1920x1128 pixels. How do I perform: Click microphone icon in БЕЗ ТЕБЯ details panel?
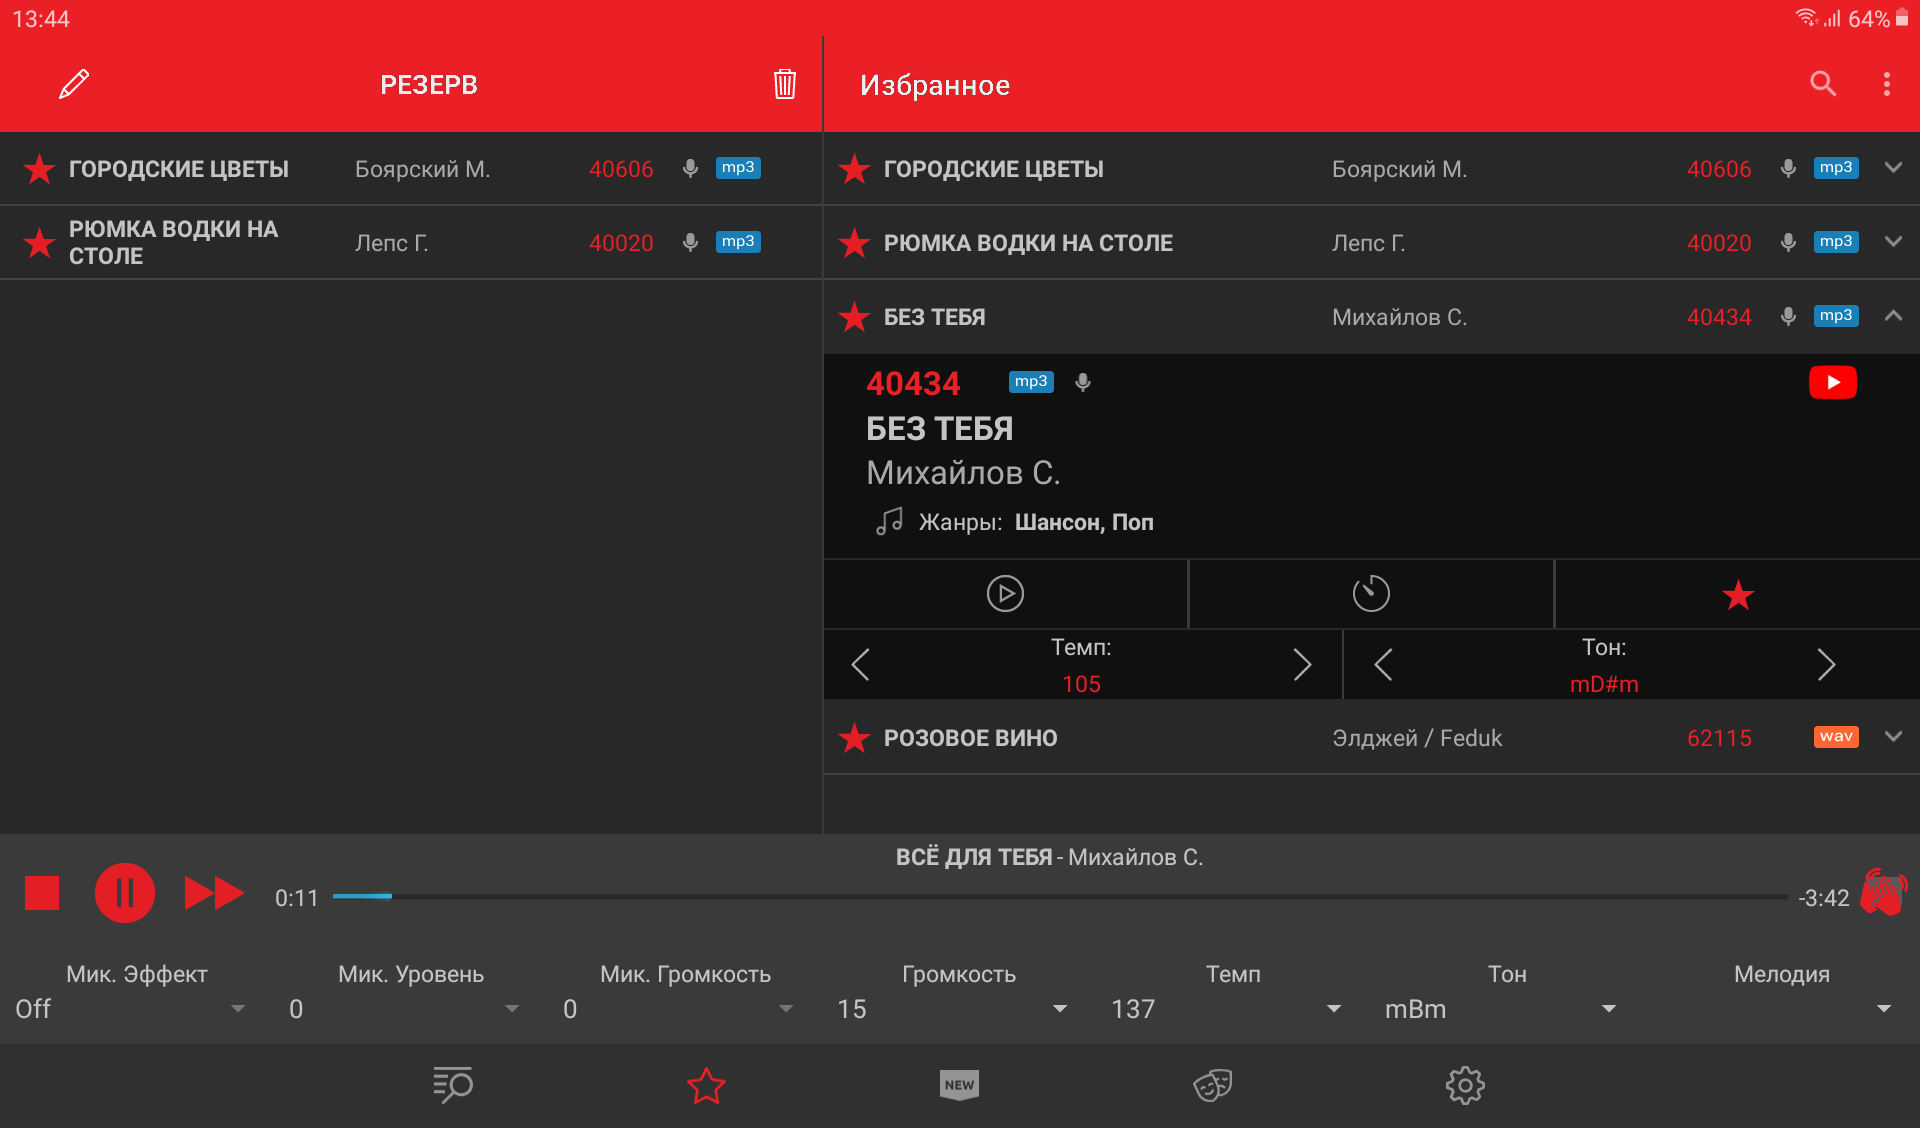click(1083, 382)
